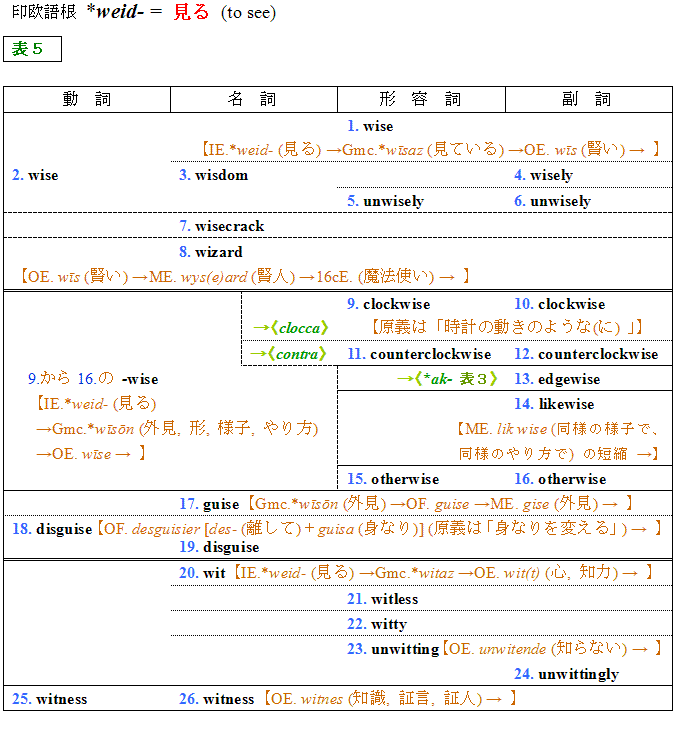This screenshot has width=676, height=734.
Task: Click entry 21. witless
Action: [382, 599]
